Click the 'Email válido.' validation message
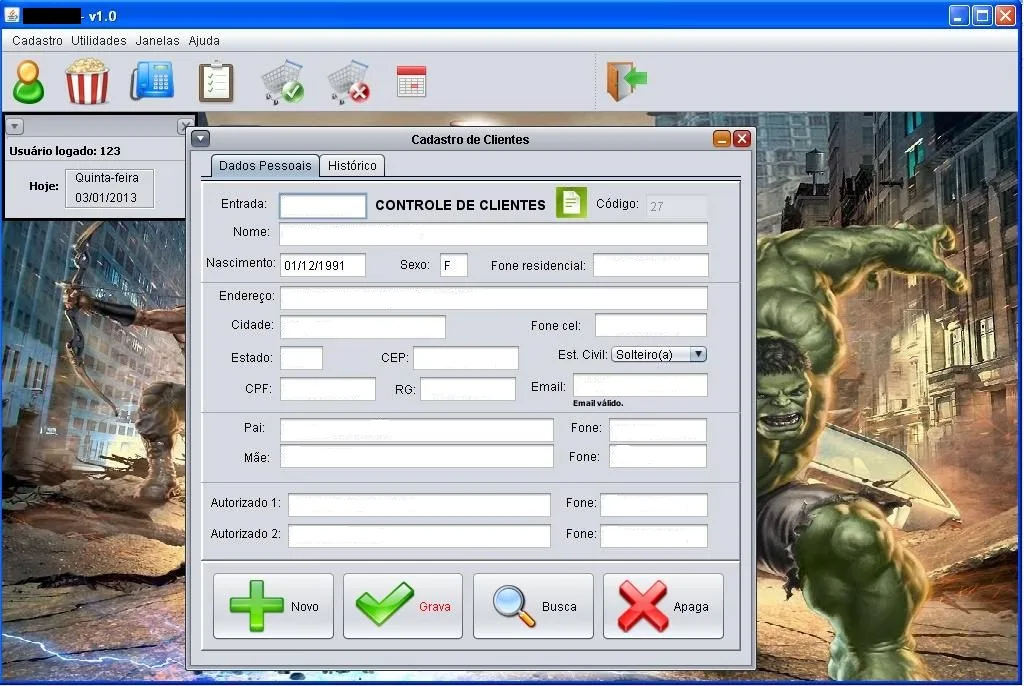Image resolution: width=1024 pixels, height=686 pixels. coord(598,403)
